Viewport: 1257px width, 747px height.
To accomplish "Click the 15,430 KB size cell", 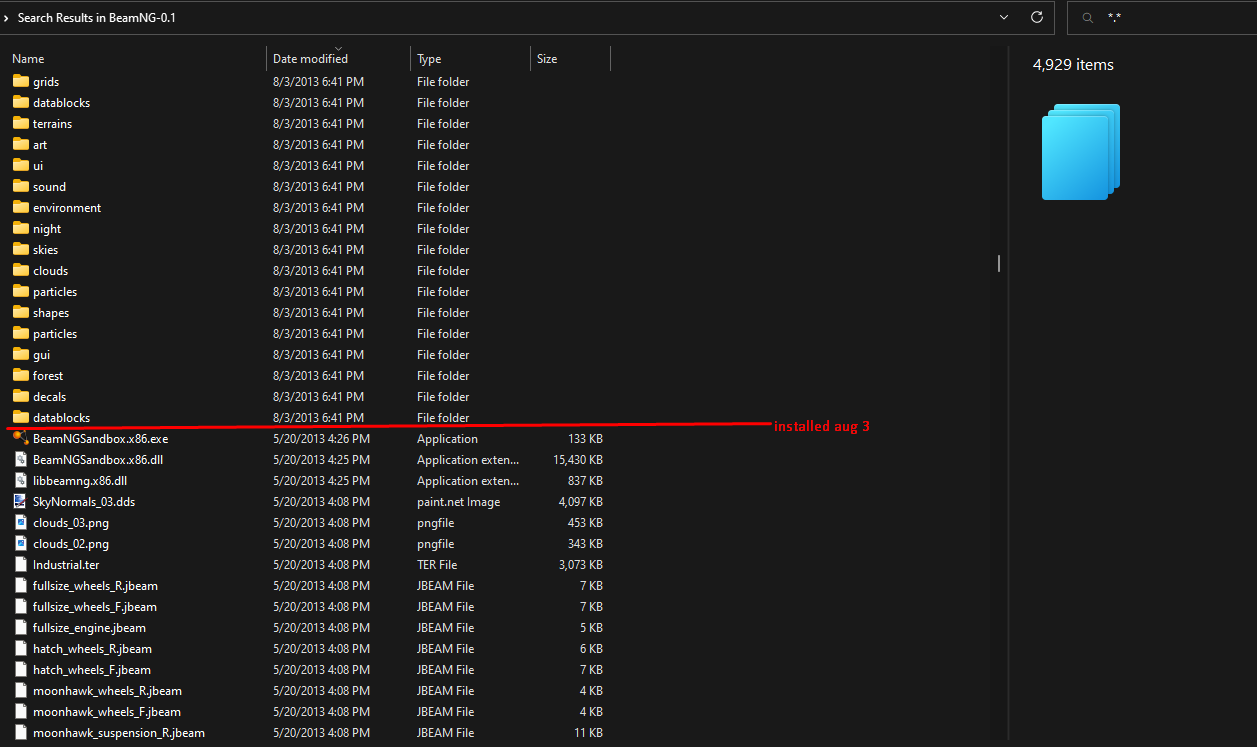I will [578, 460].
